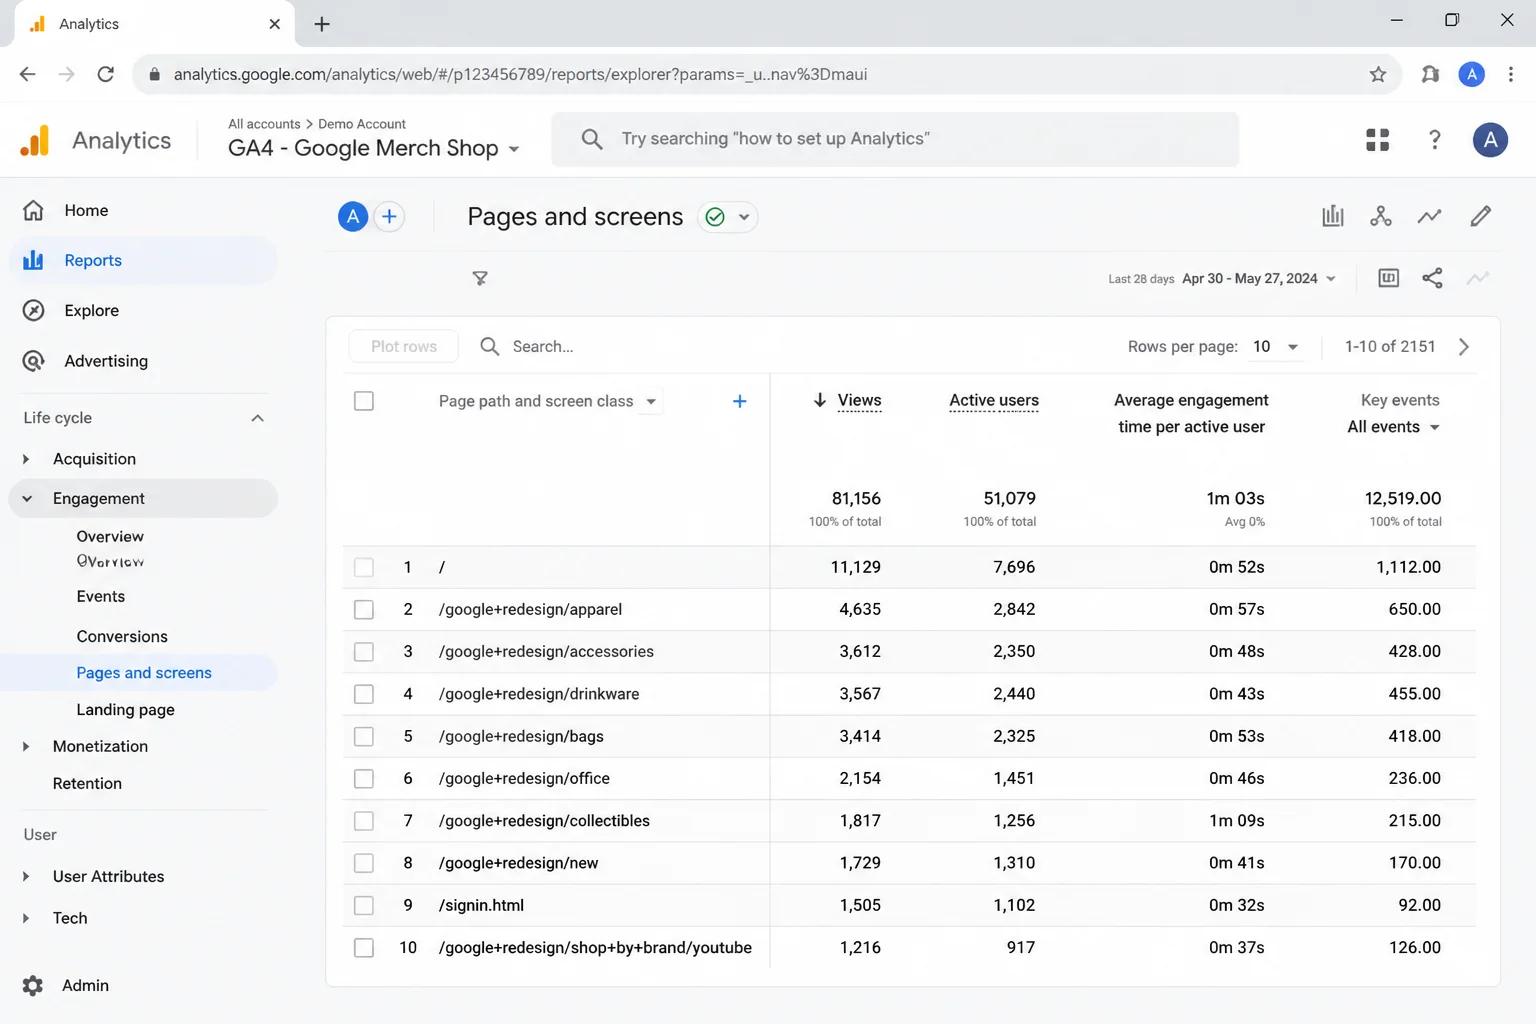Click the add filter funnel icon
The width and height of the screenshot is (1536, 1024).
tap(480, 278)
